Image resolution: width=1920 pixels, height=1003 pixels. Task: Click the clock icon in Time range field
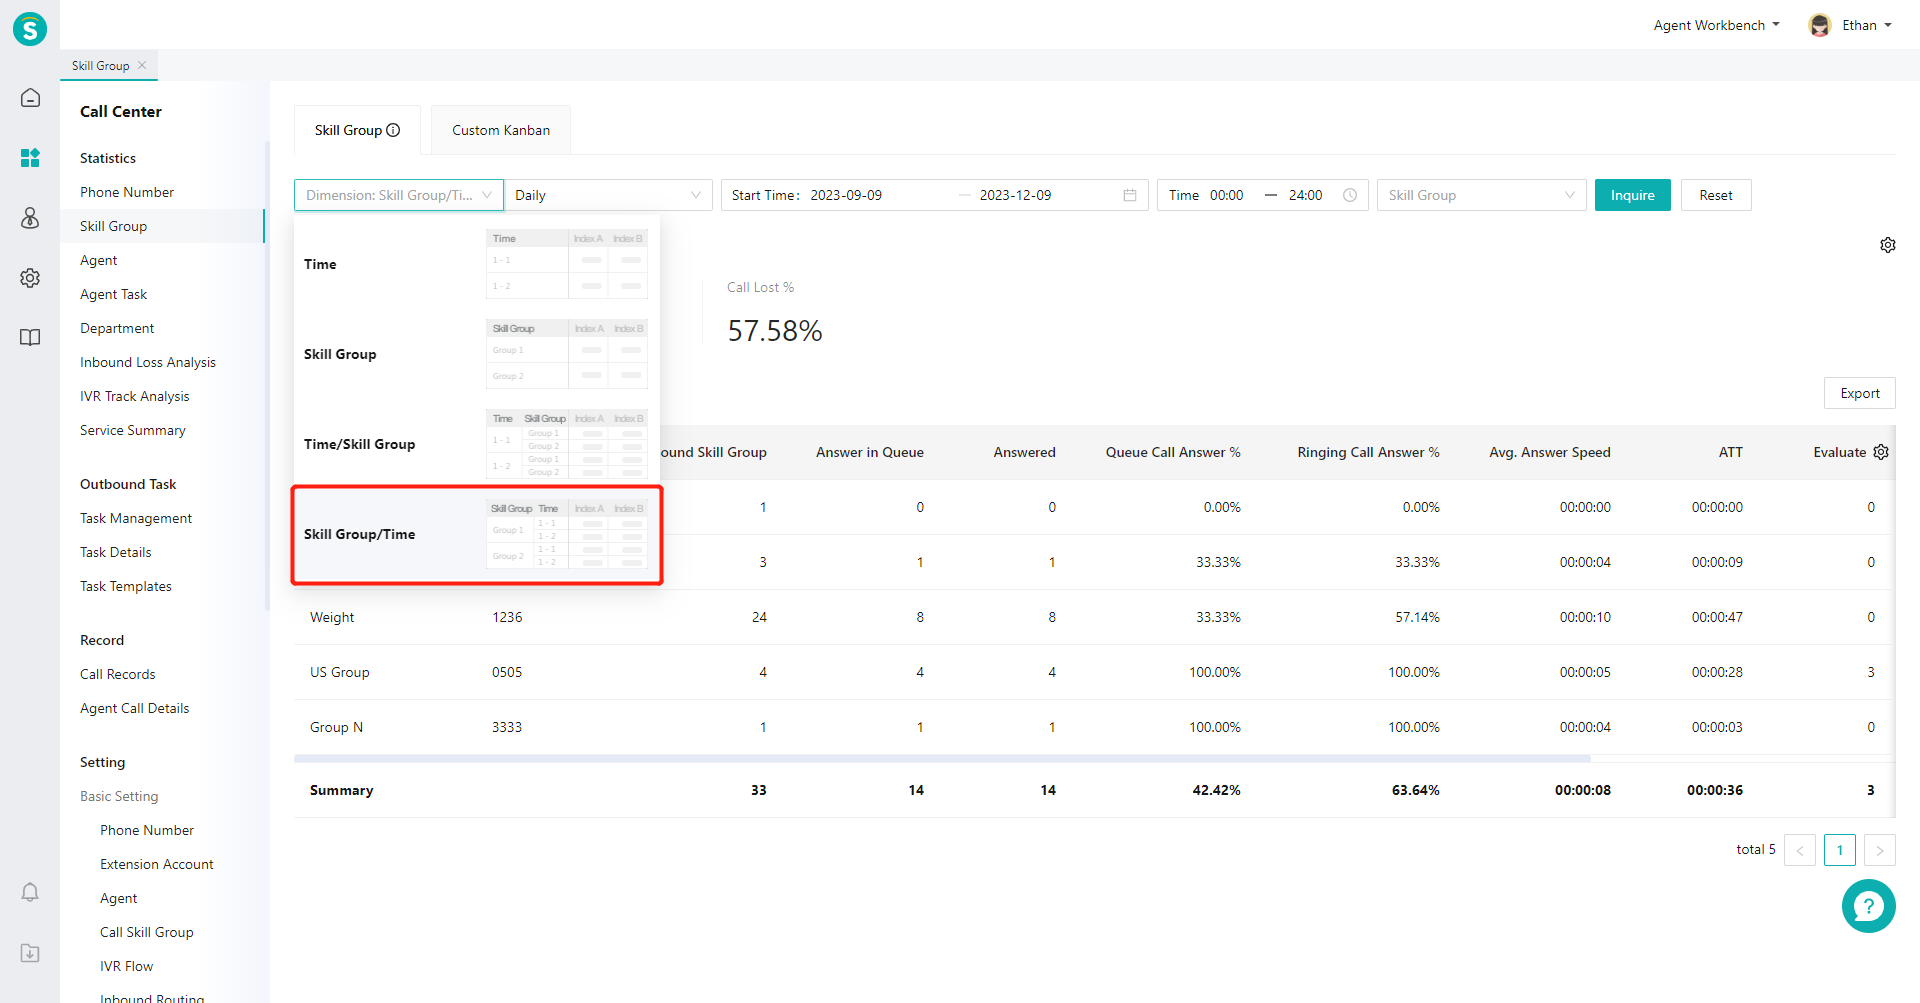tap(1350, 195)
